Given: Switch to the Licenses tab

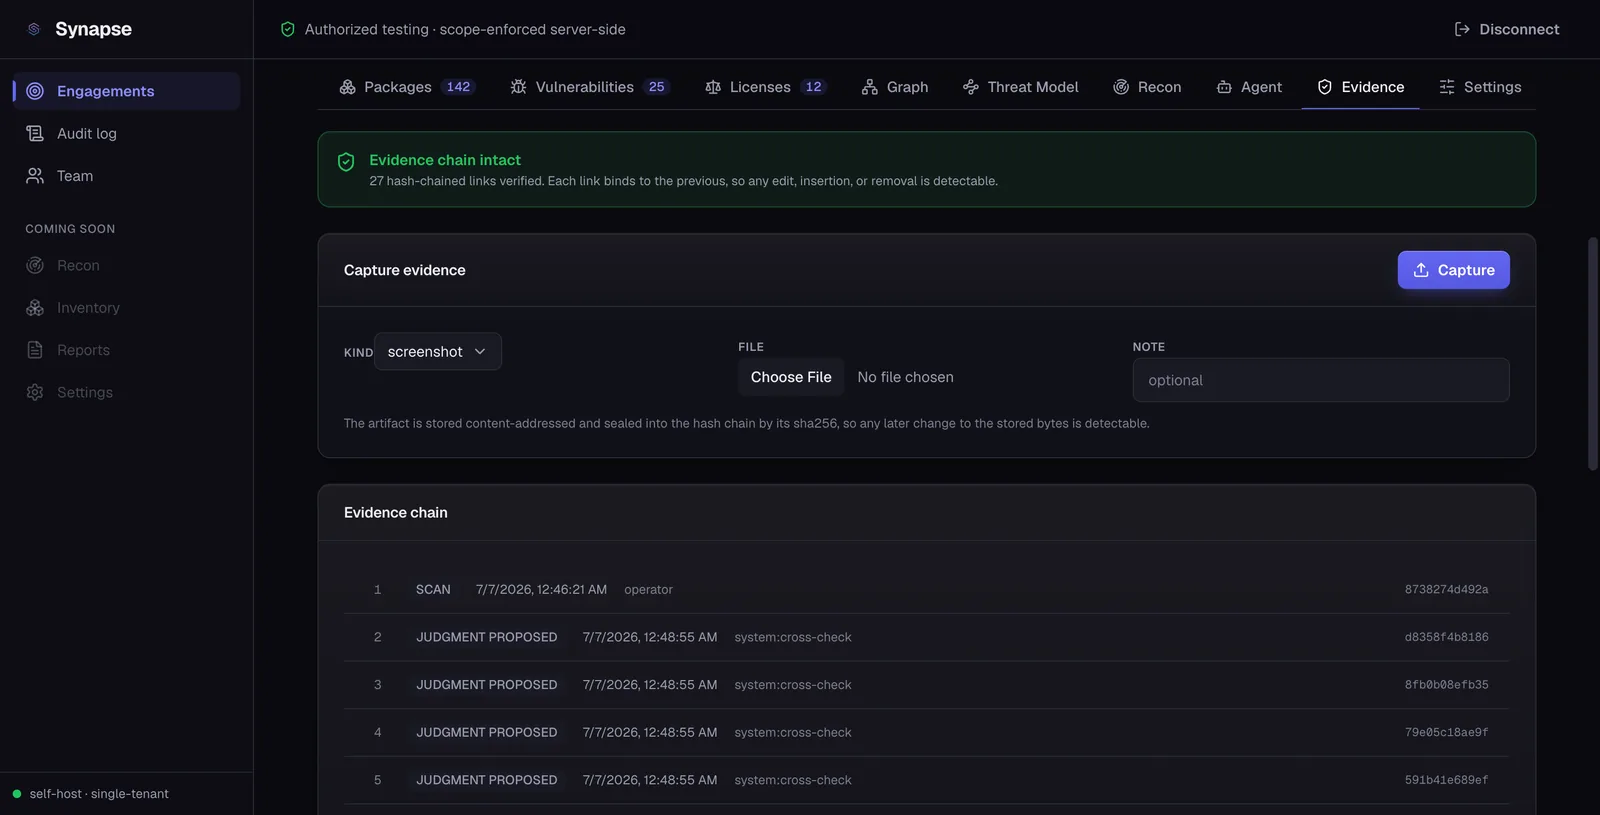Looking at the screenshot, I should [765, 87].
